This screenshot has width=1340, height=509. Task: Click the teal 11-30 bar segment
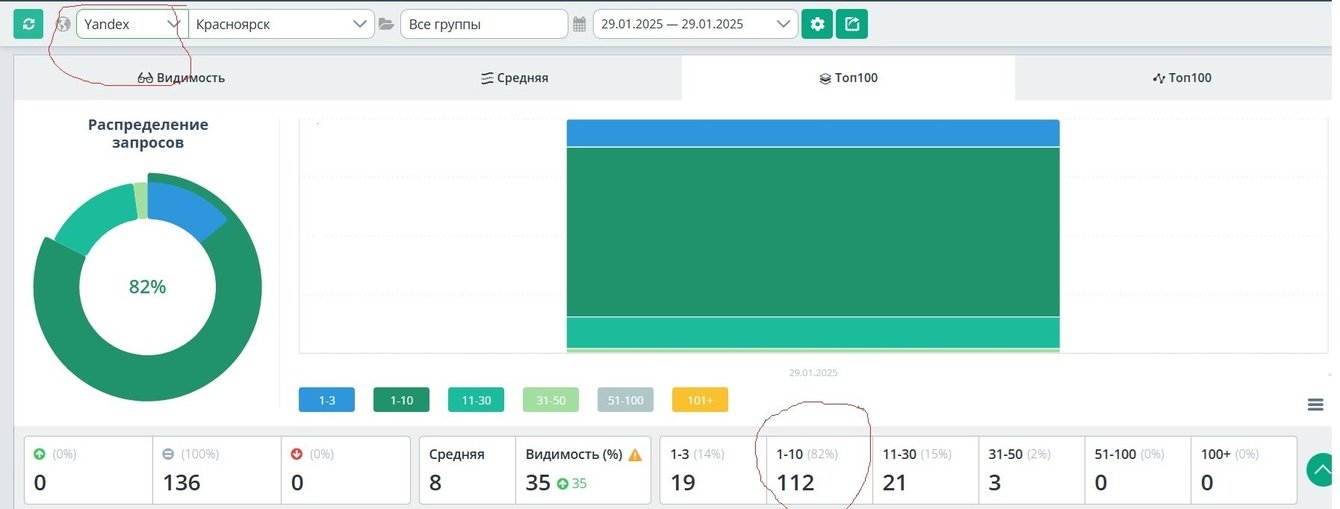click(813, 332)
